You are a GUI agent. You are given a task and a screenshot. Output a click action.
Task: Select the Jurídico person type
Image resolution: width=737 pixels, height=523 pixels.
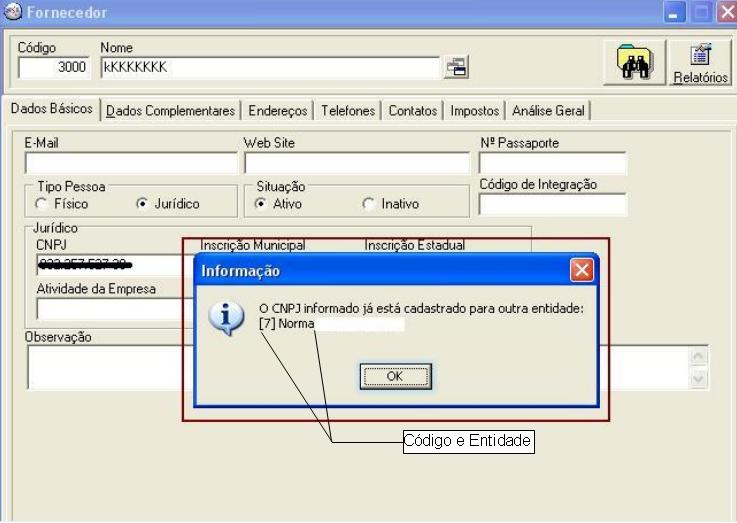(142, 204)
